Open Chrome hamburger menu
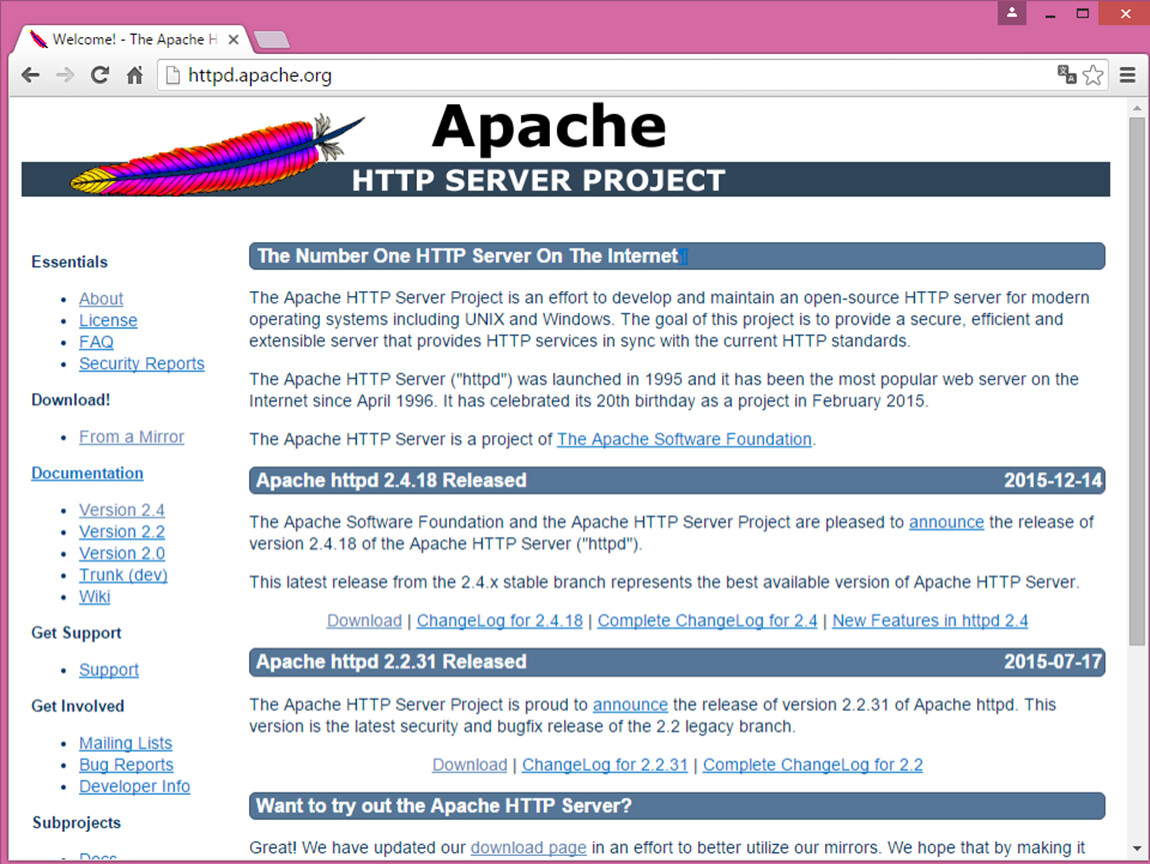Image resolution: width=1150 pixels, height=864 pixels. [1127, 75]
